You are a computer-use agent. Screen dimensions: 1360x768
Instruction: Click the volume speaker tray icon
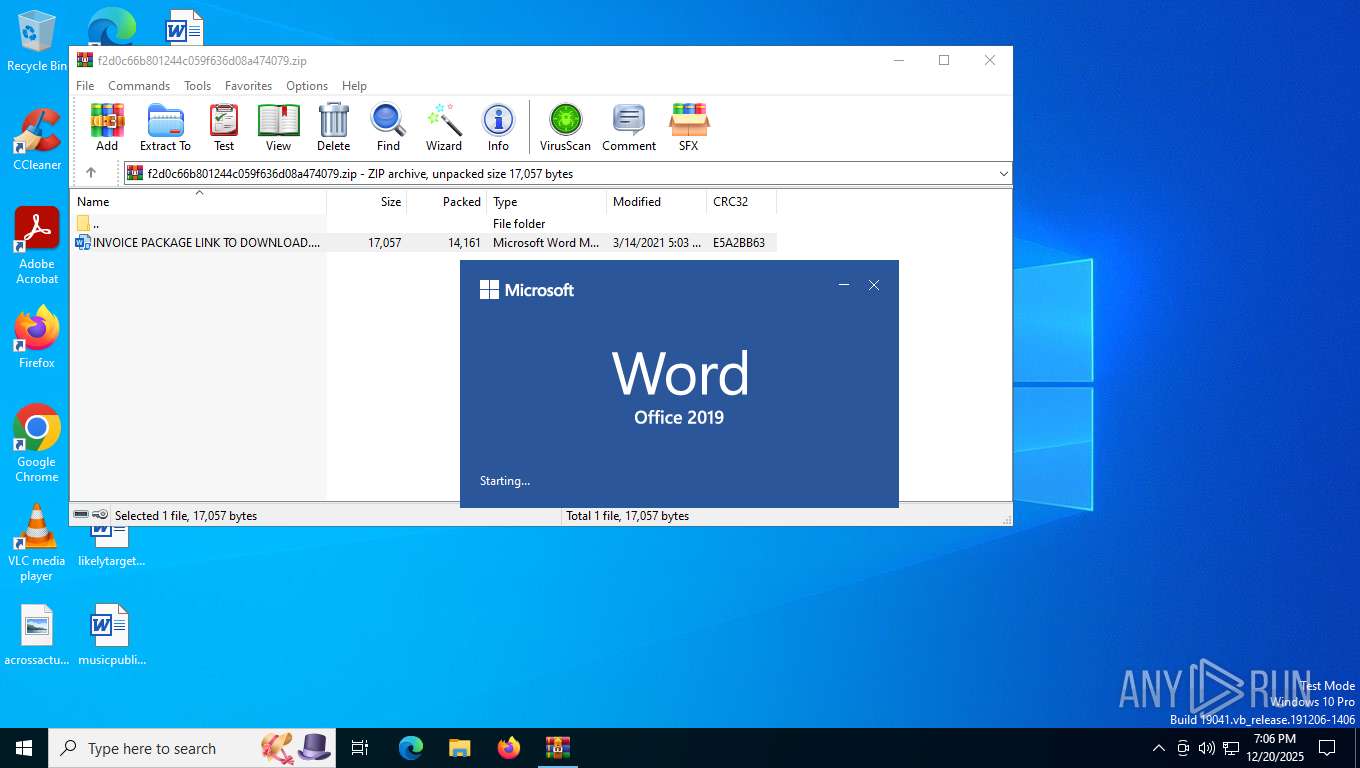(1206, 748)
